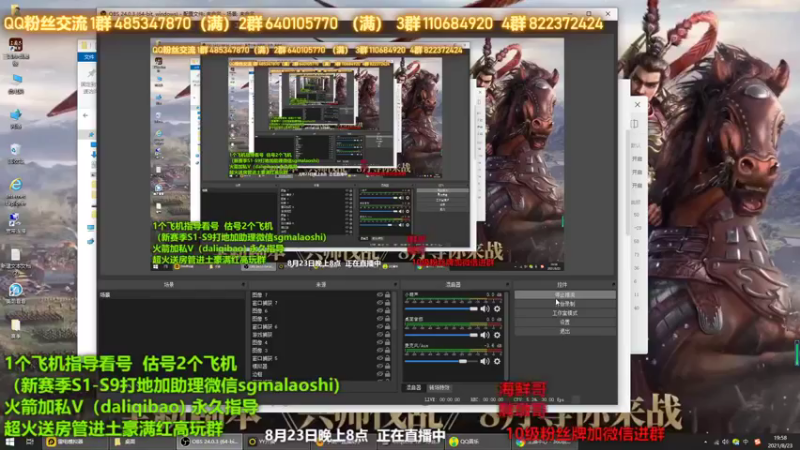Click the 退出 button in controls

click(565, 332)
